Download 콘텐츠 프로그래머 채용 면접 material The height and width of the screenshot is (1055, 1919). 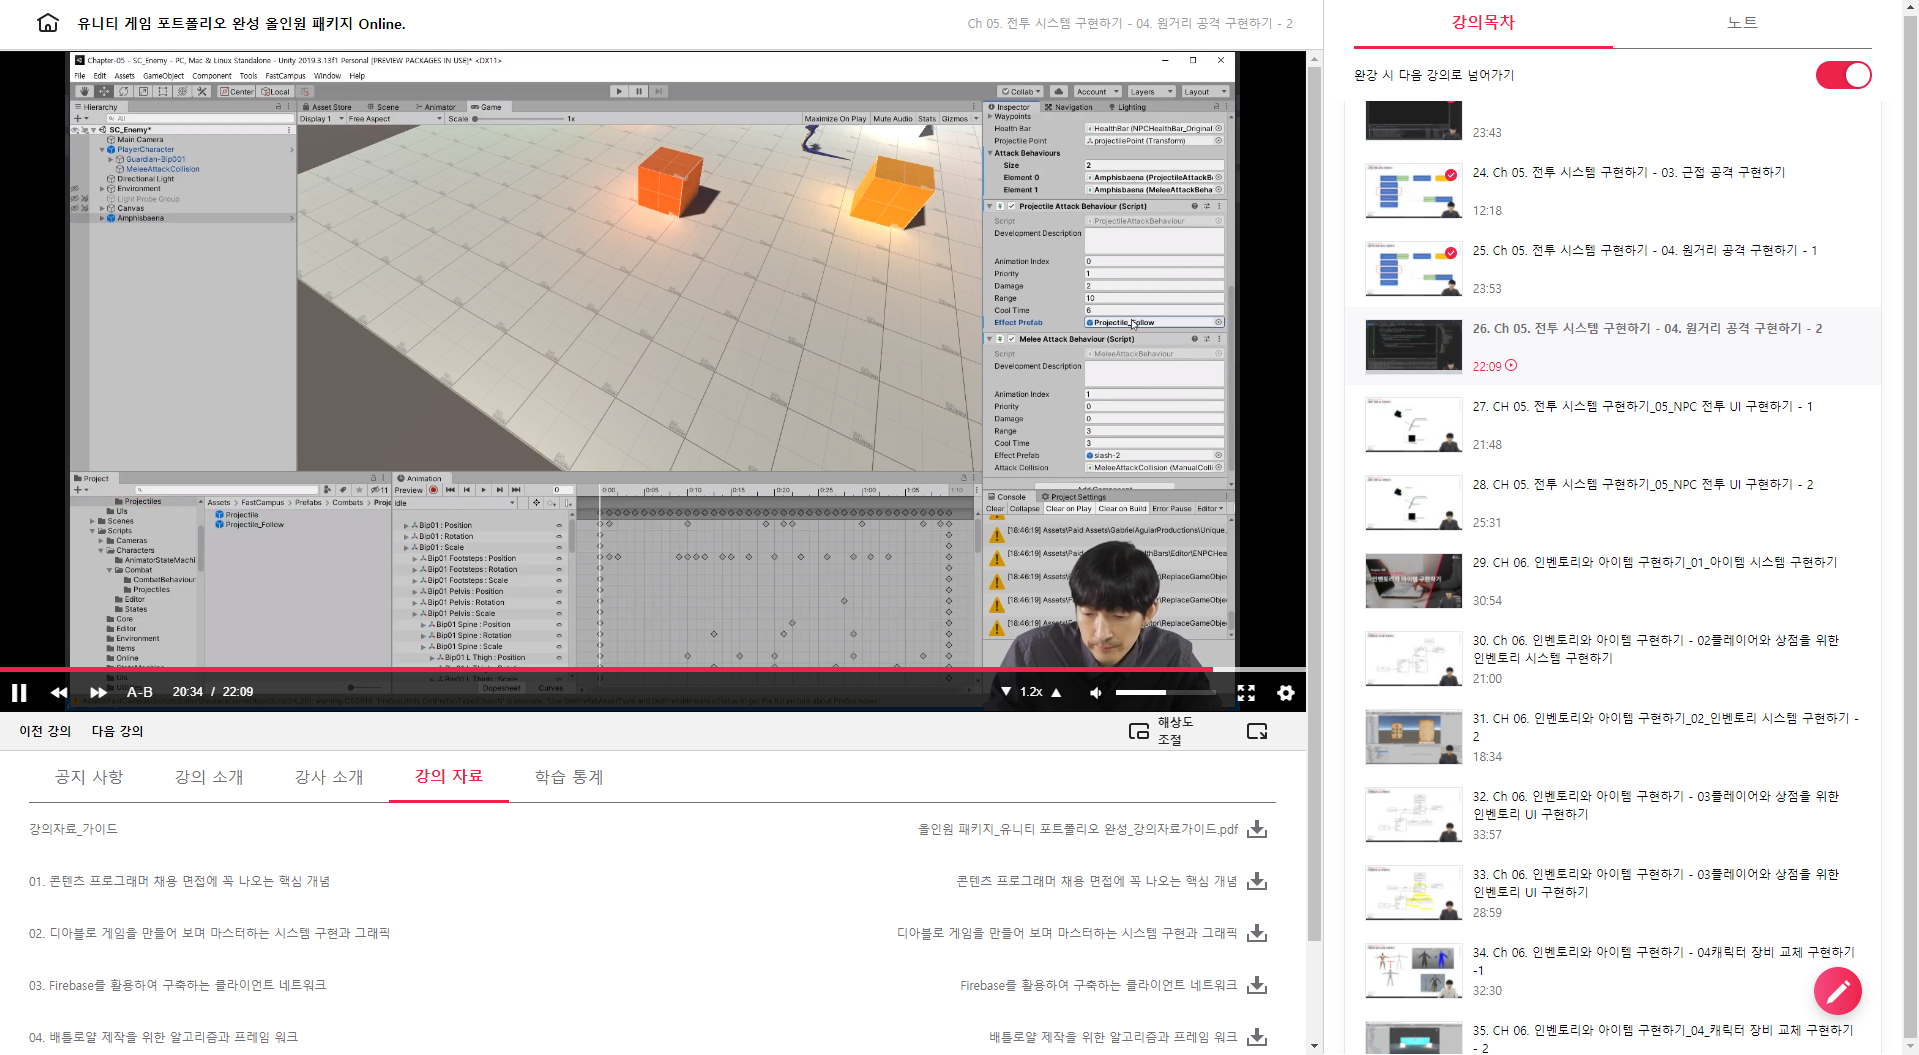click(x=1257, y=881)
